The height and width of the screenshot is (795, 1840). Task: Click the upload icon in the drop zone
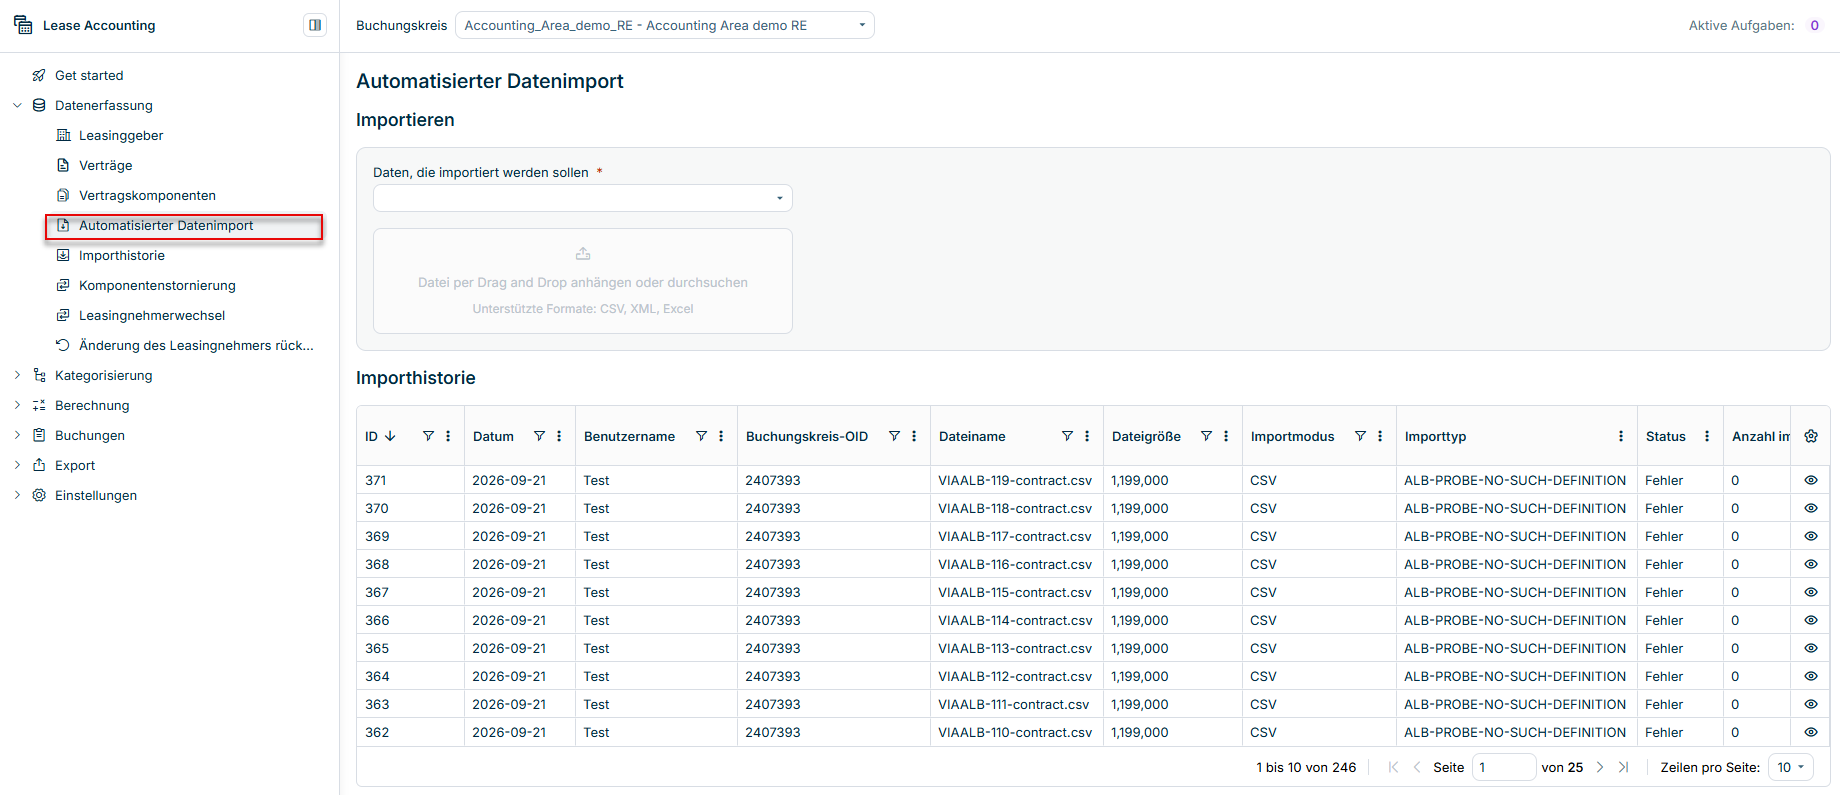point(583,254)
